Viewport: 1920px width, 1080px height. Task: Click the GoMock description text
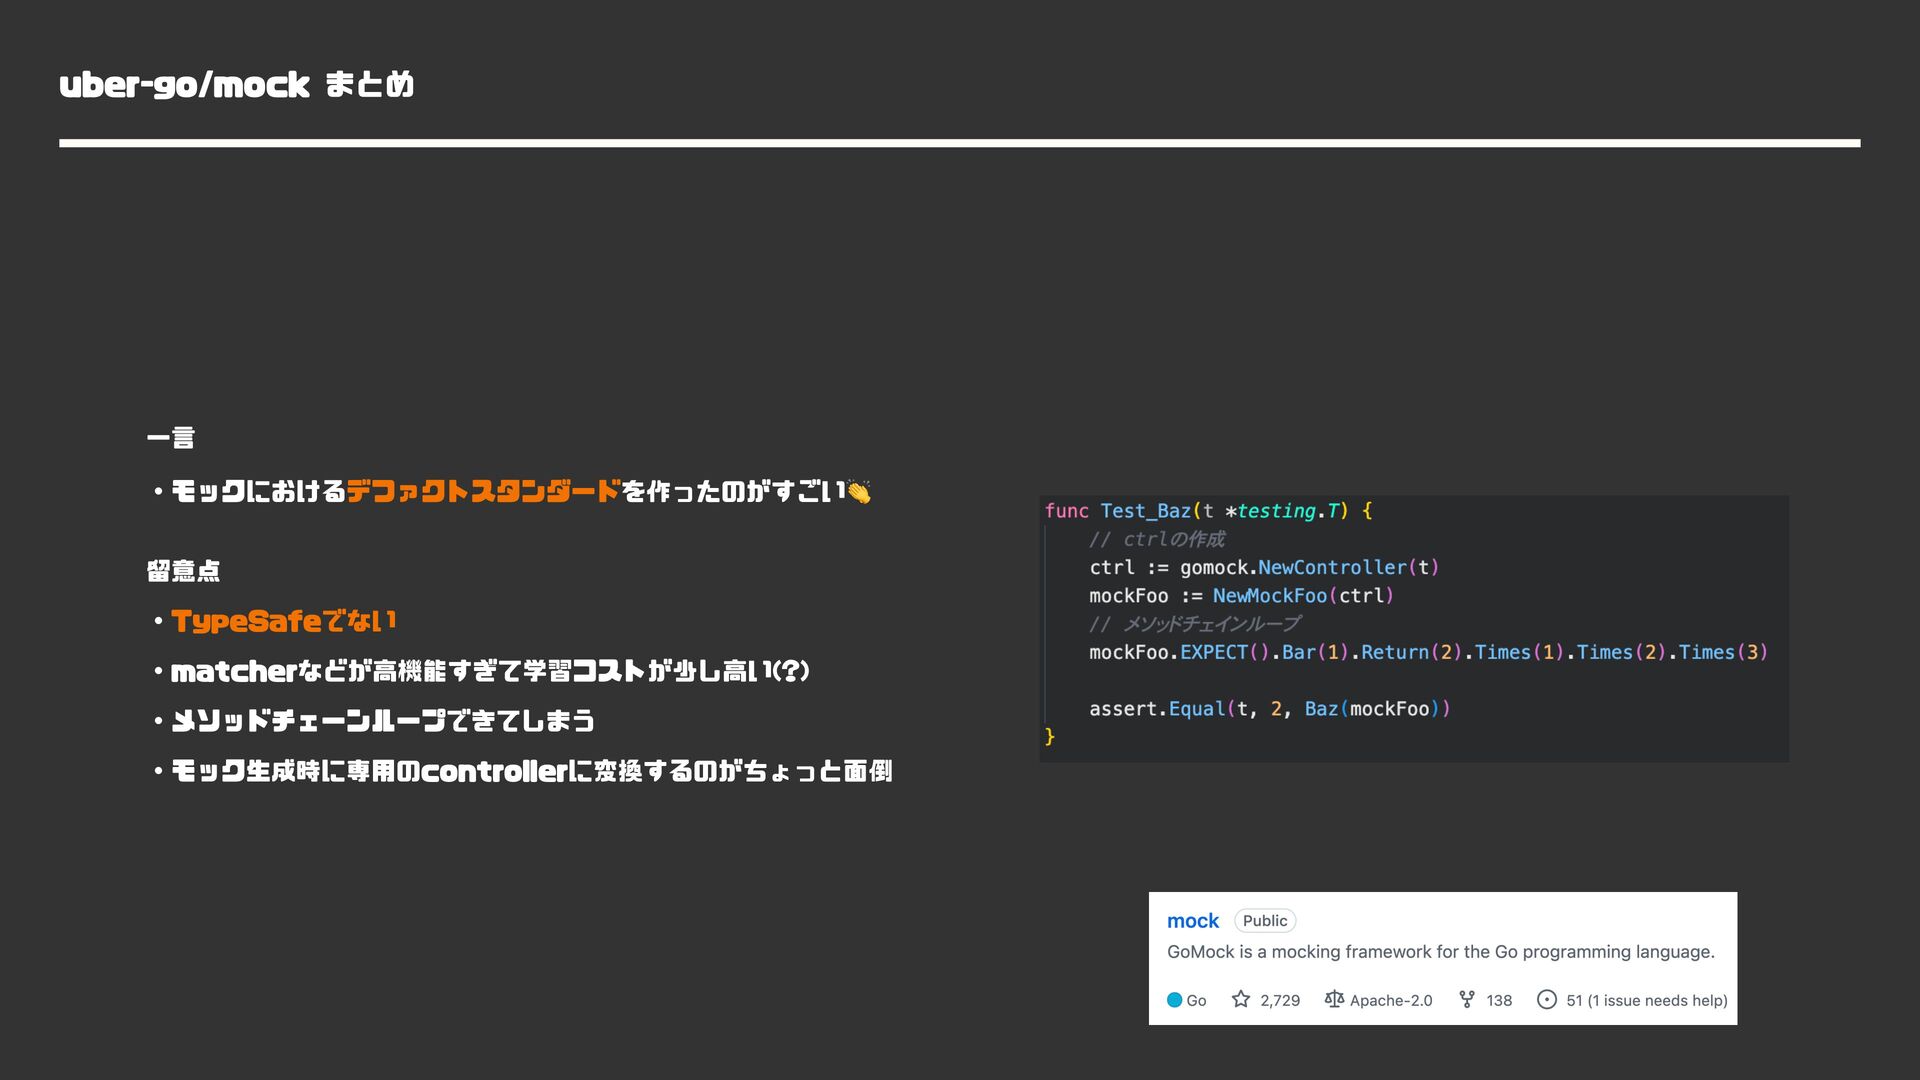[x=1441, y=952]
